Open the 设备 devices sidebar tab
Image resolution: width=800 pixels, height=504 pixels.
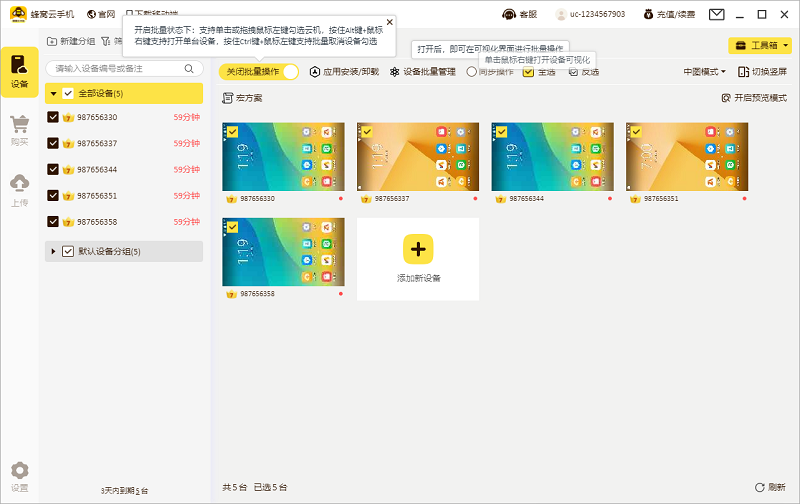[x=19, y=72]
